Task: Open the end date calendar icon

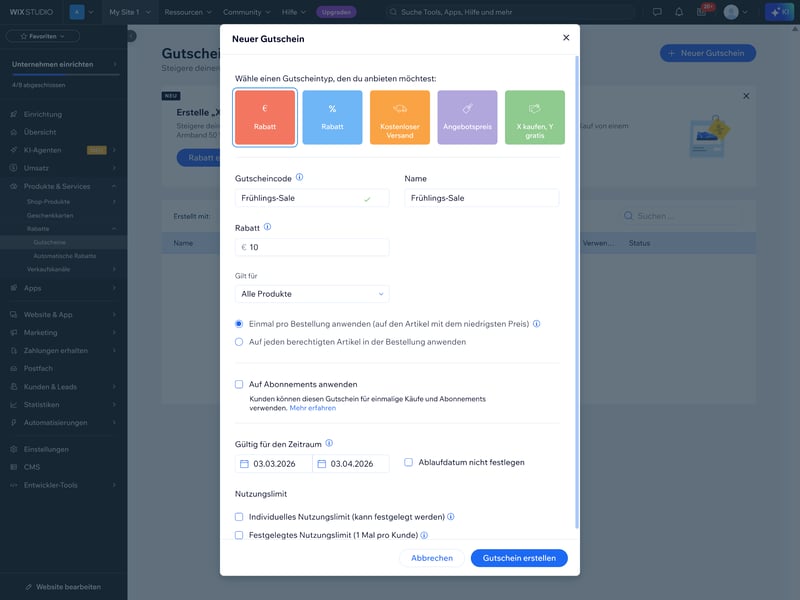Action: 321,464
